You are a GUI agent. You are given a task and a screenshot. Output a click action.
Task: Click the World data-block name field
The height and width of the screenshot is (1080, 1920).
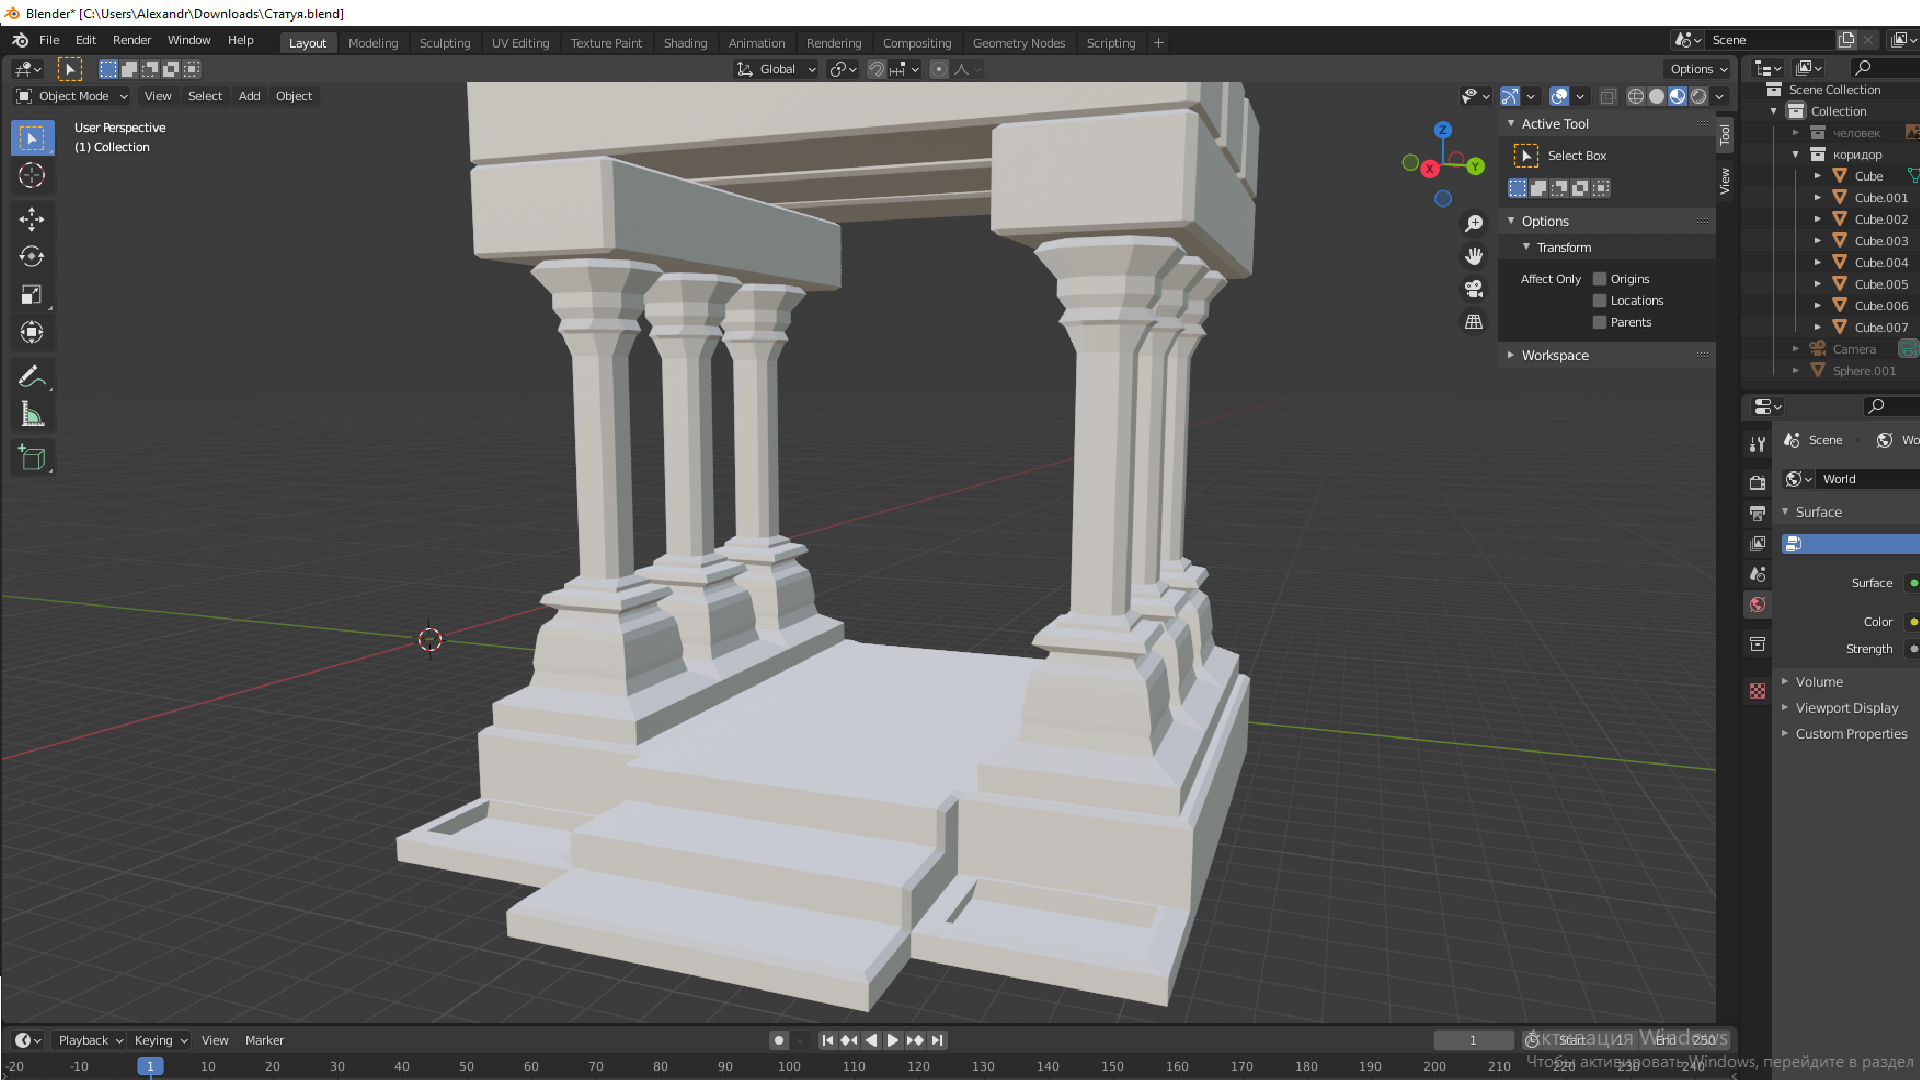(1867, 479)
